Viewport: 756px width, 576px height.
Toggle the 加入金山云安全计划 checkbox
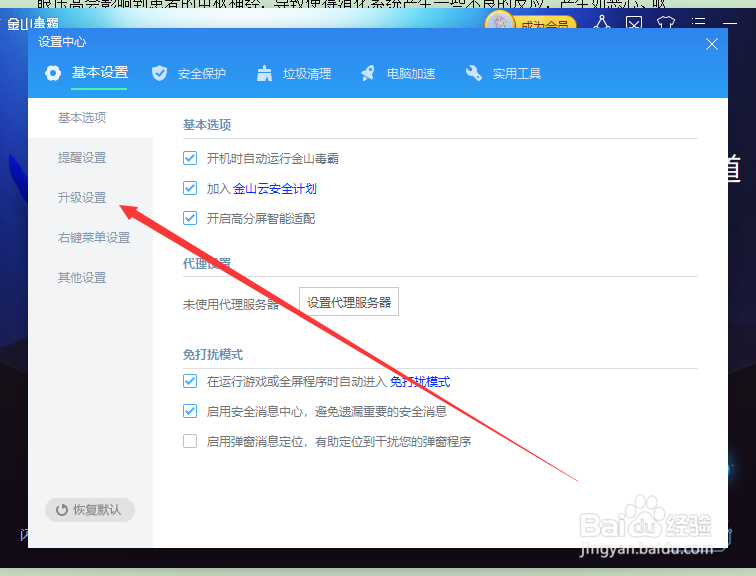tap(190, 188)
